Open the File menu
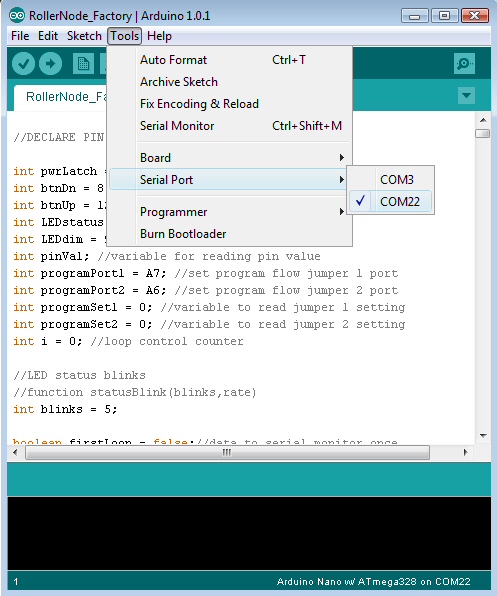 20,36
